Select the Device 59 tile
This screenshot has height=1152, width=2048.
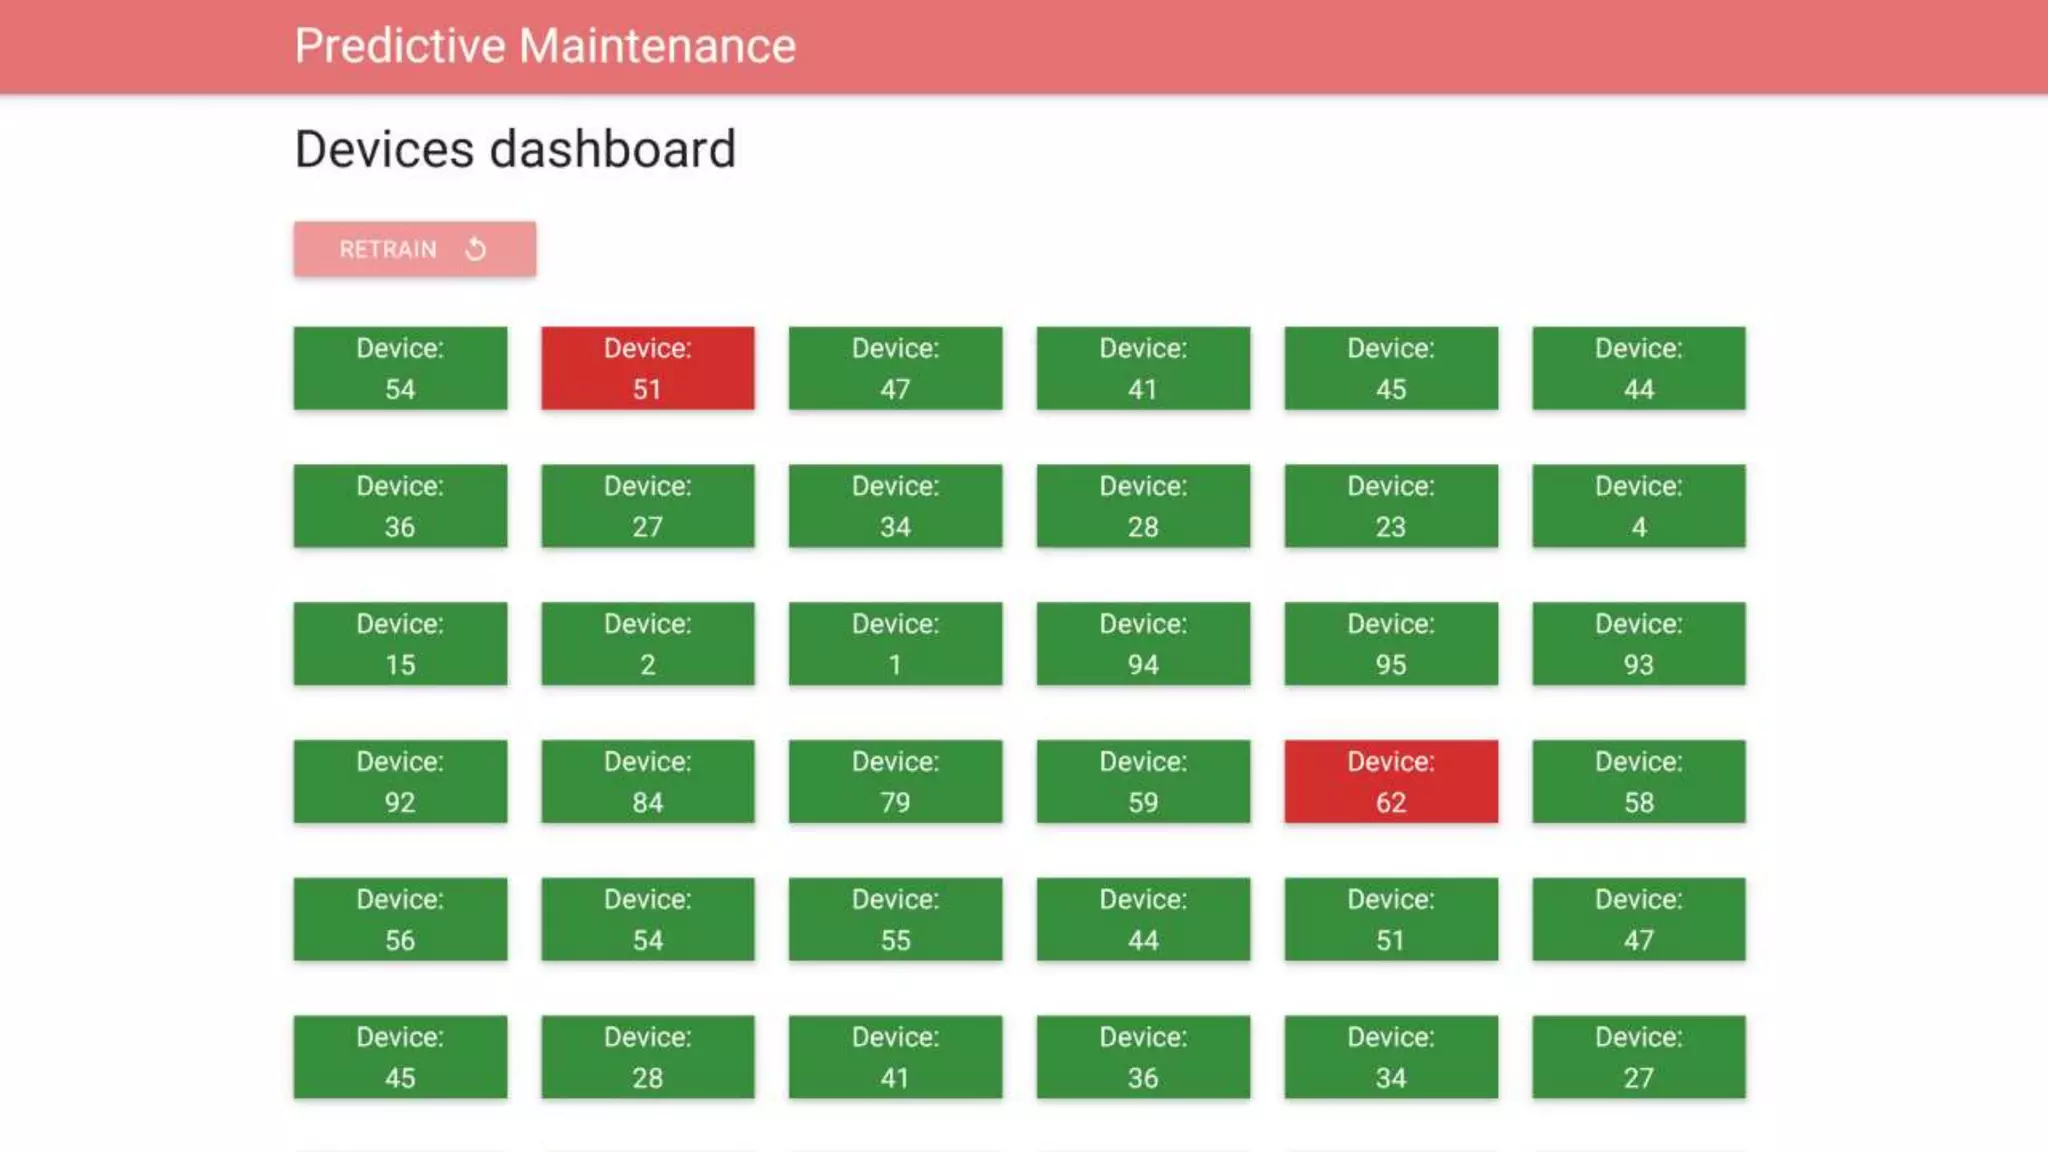coord(1143,781)
